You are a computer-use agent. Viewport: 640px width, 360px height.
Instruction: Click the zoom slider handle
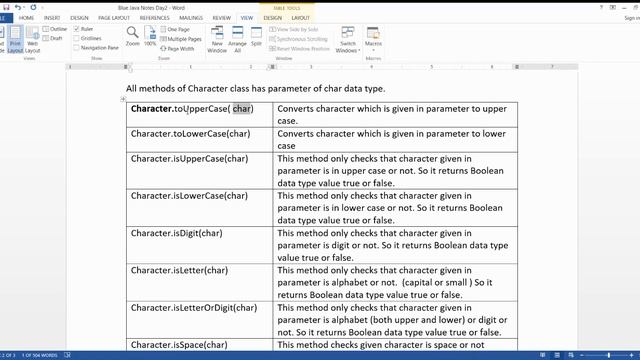tap(609, 355)
